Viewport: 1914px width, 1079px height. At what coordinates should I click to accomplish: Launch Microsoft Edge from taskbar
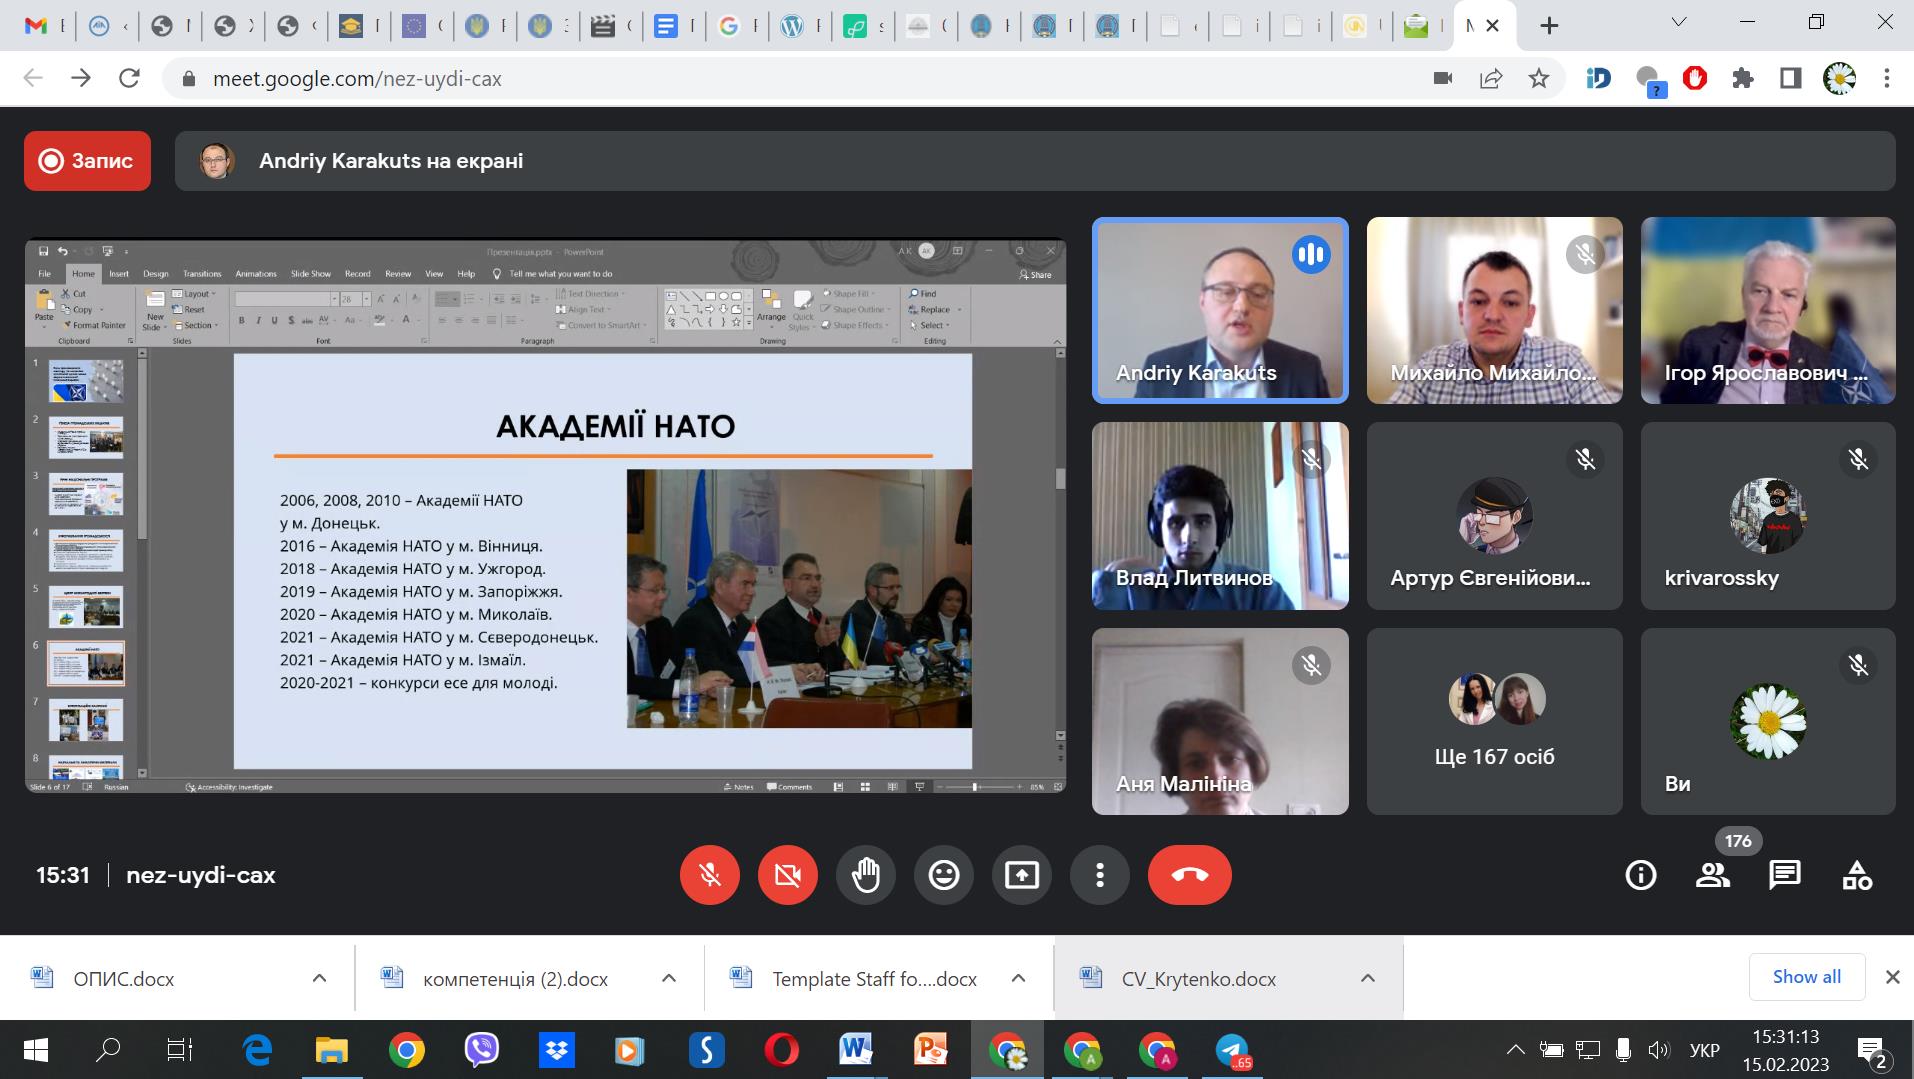pos(257,1050)
